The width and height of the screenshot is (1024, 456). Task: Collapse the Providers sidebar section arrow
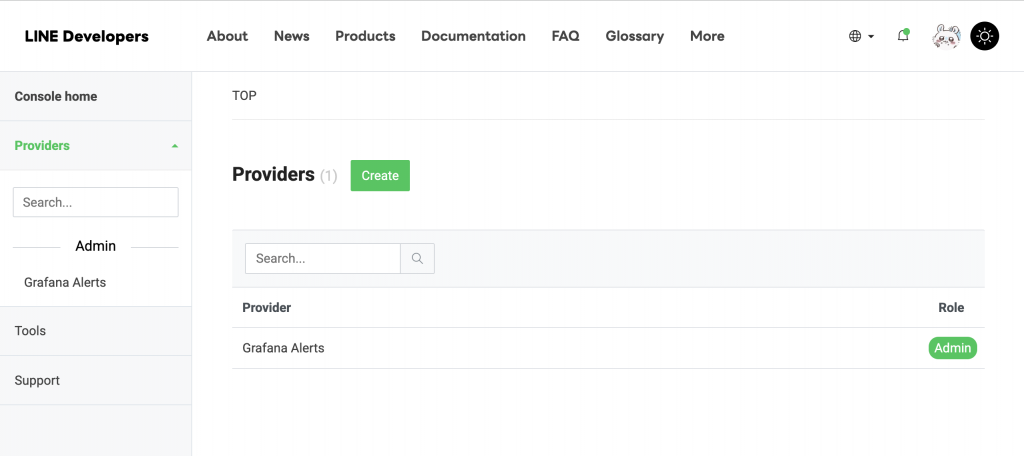tap(174, 146)
